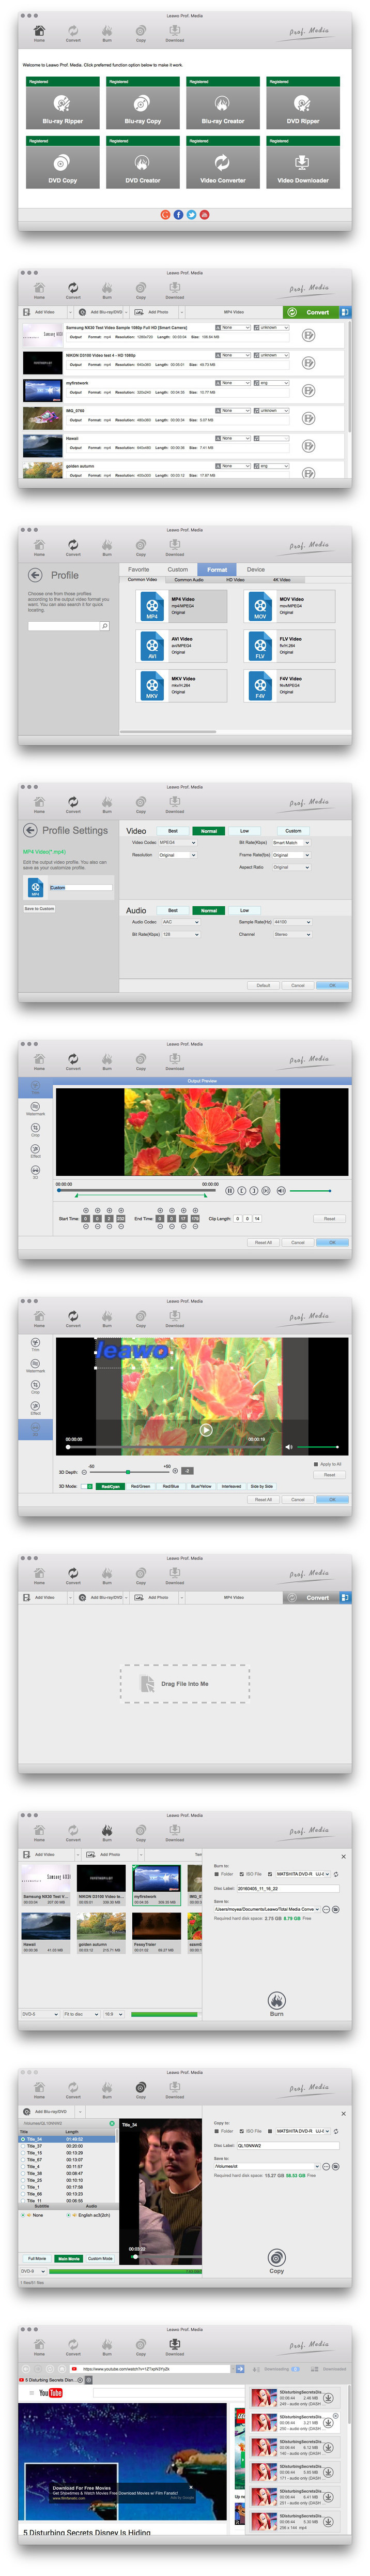
Task: Go back using the Profile Settings arrow
Action: click(30, 830)
